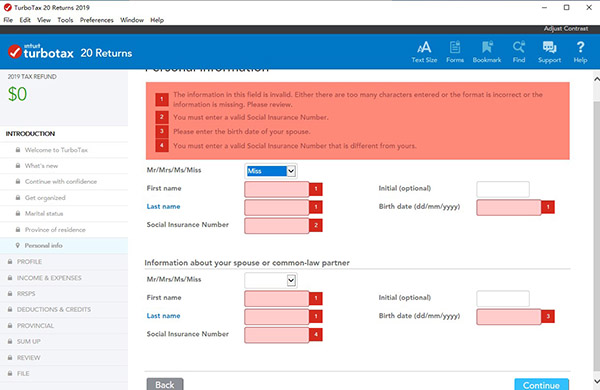Select Personal info in sidebar
The height and width of the screenshot is (390, 600).
tap(64, 245)
